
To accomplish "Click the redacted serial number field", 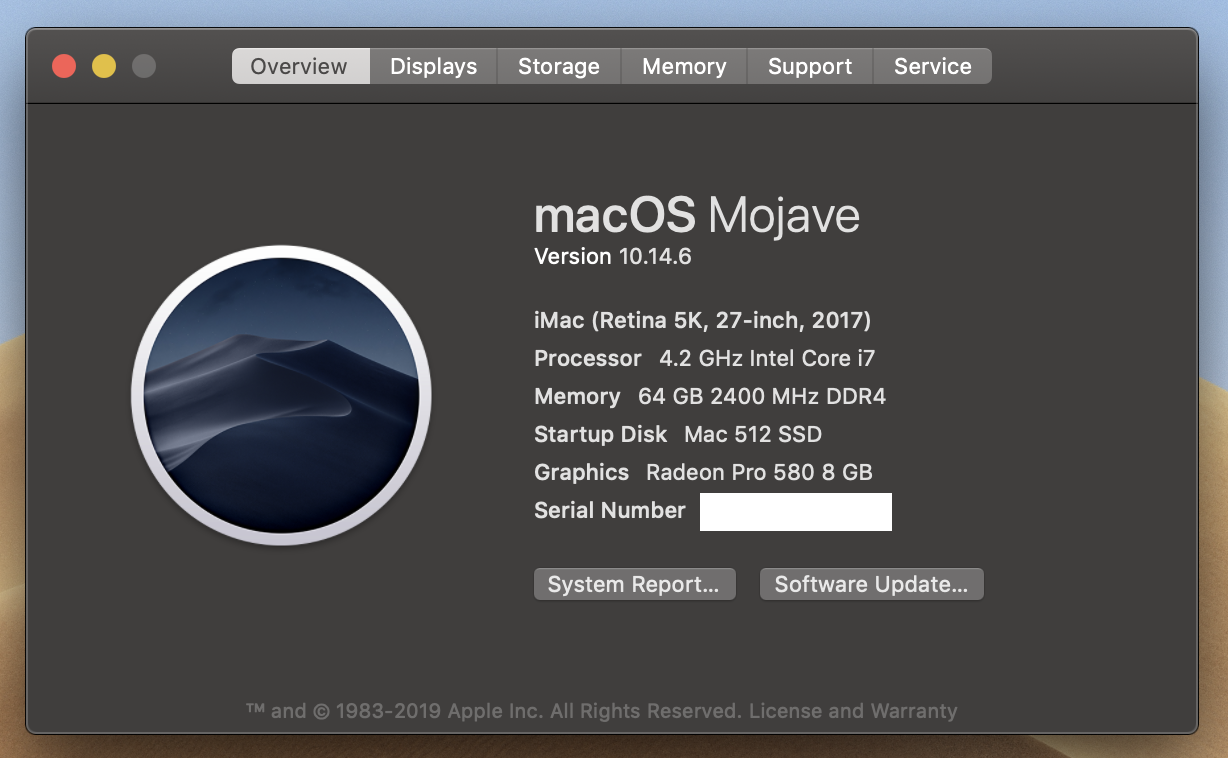I will [796, 511].
